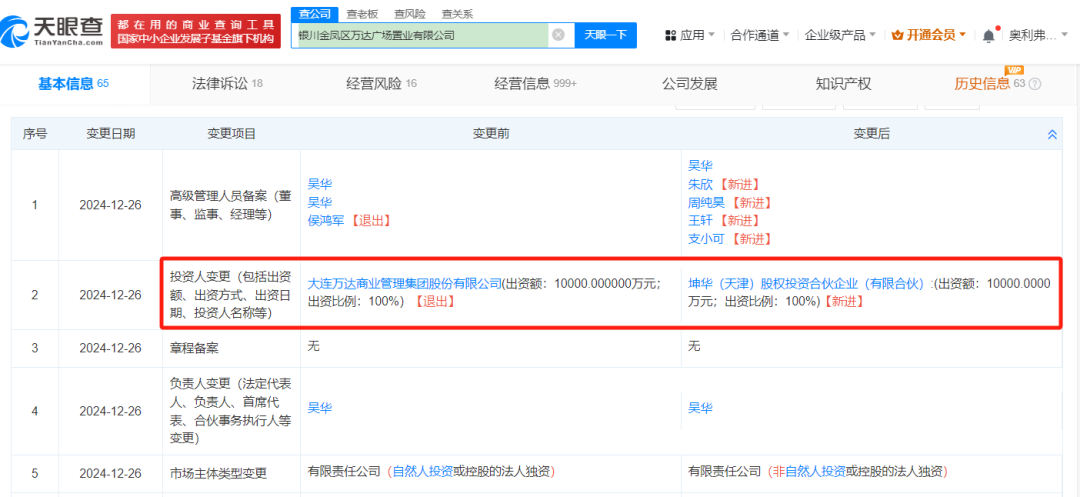This screenshot has height=497, width=1080.
Task: Clear the search box with the X icon
Action: 558,35
